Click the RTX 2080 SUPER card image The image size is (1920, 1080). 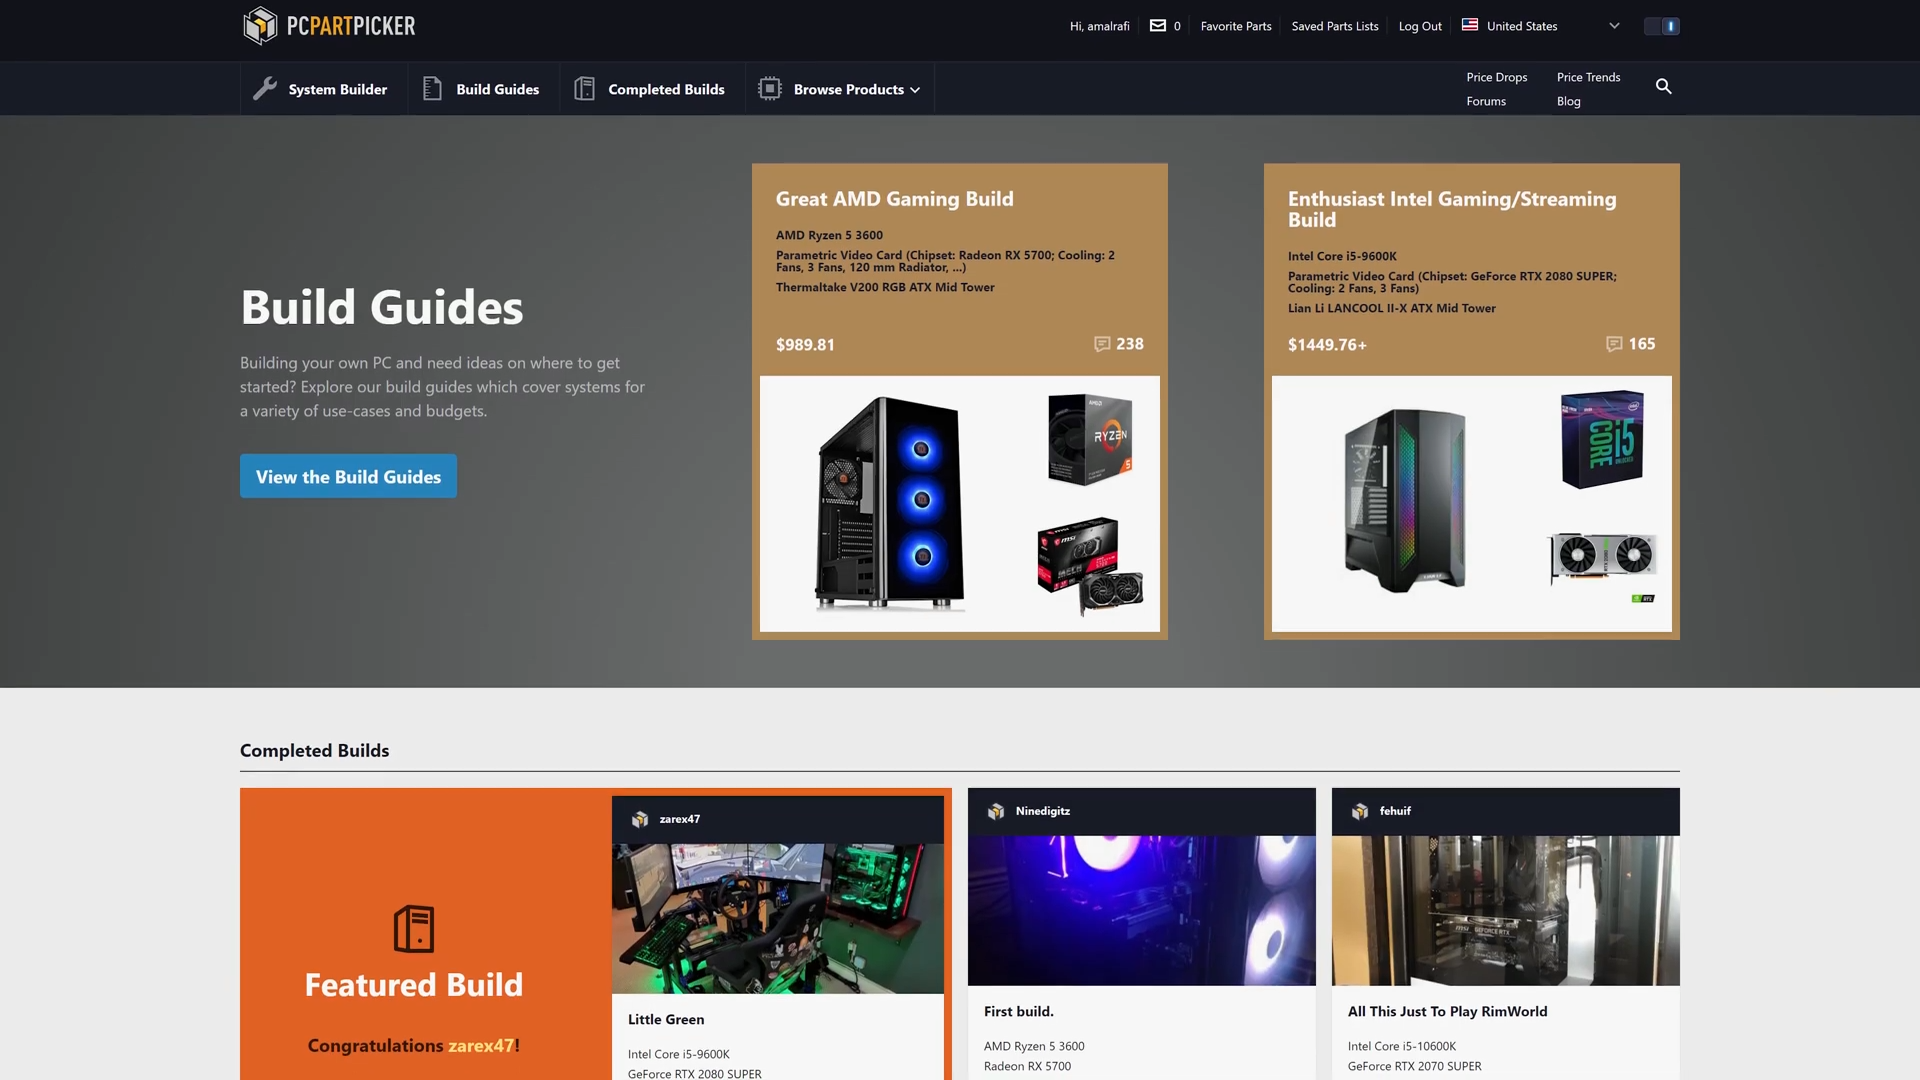coord(1603,560)
